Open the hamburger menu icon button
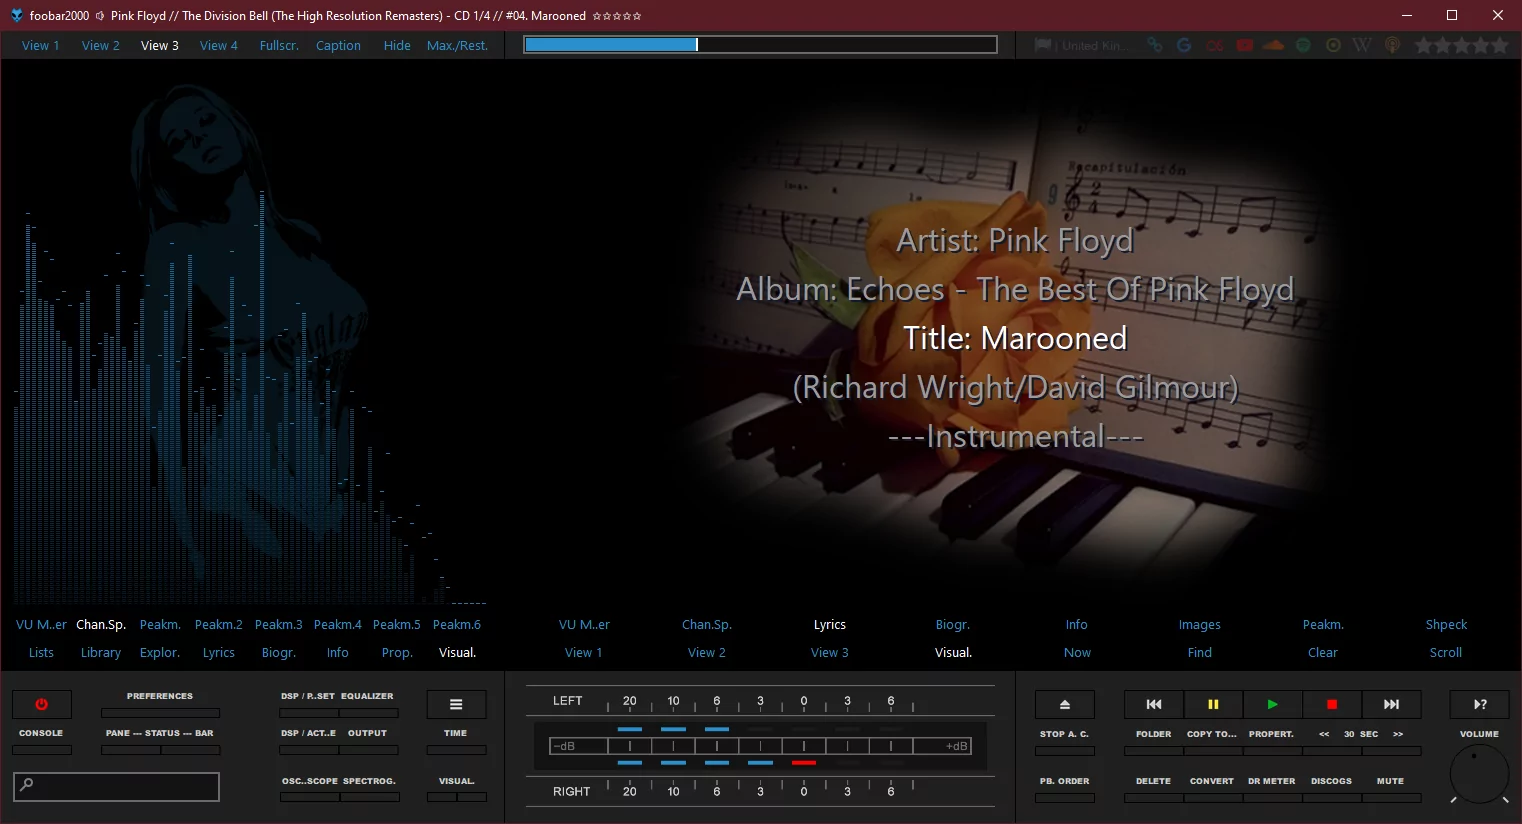 pos(456,704)
